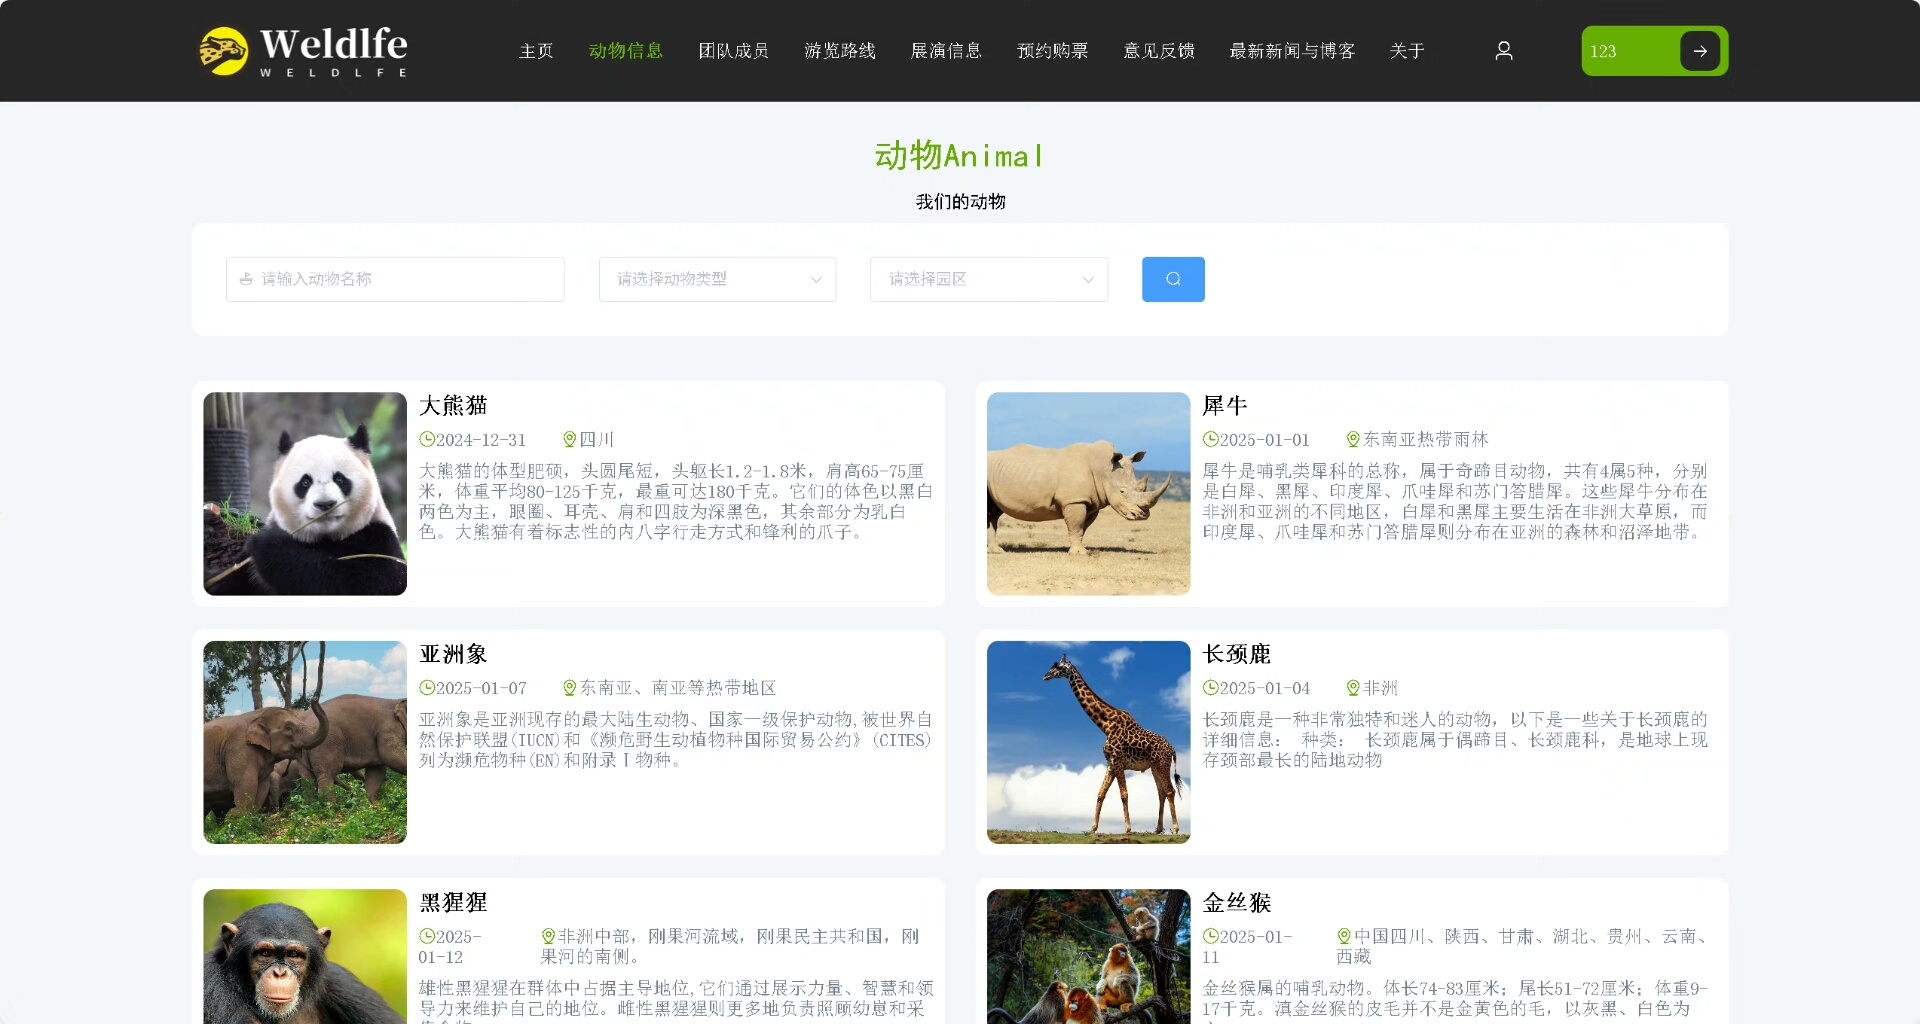The image size is (1920, 1024).
Task: Select the 动物信息 nav item
Action: click(x=626, y=51)
